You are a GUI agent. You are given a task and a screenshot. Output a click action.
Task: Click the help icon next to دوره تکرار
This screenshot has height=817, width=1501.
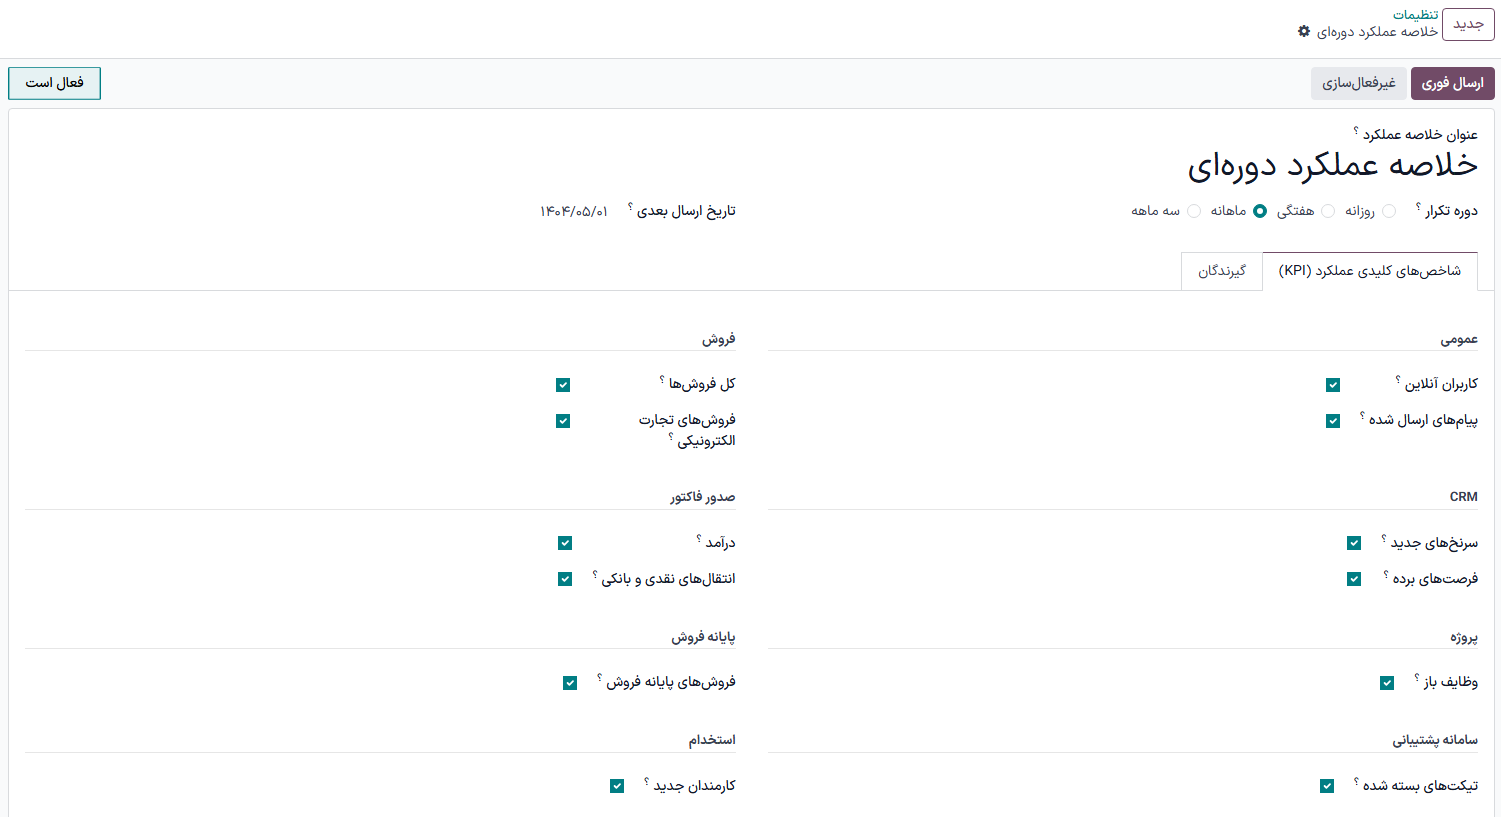pos(1418,206)
